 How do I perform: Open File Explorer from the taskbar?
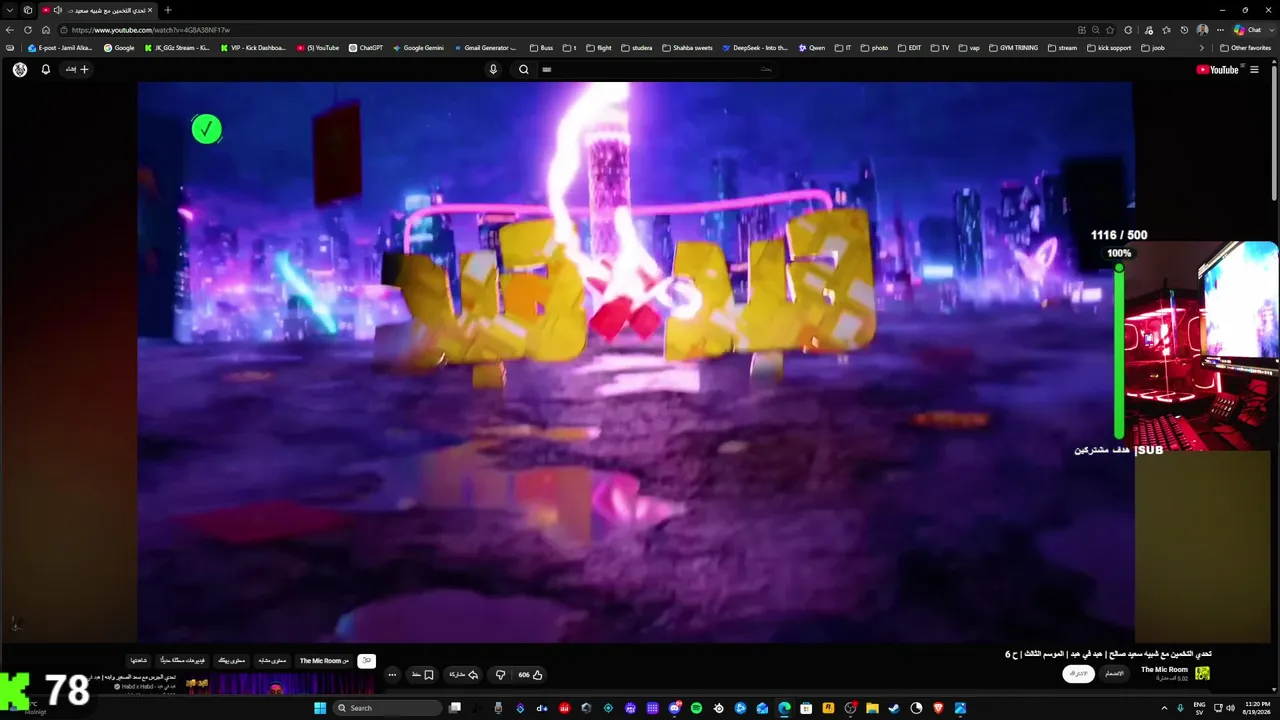[872, 708]
